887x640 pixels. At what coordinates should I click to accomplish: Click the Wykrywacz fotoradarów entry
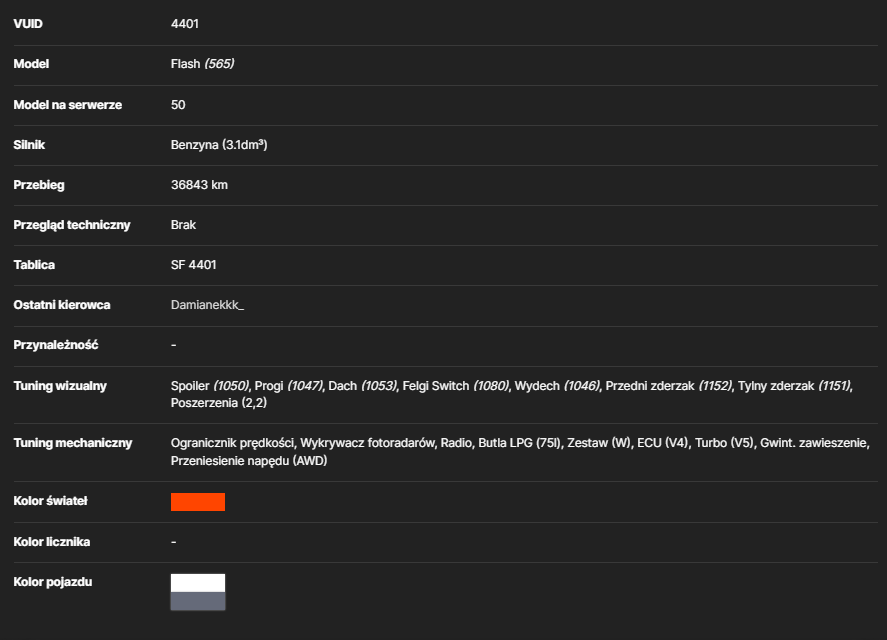coord(367,443)
